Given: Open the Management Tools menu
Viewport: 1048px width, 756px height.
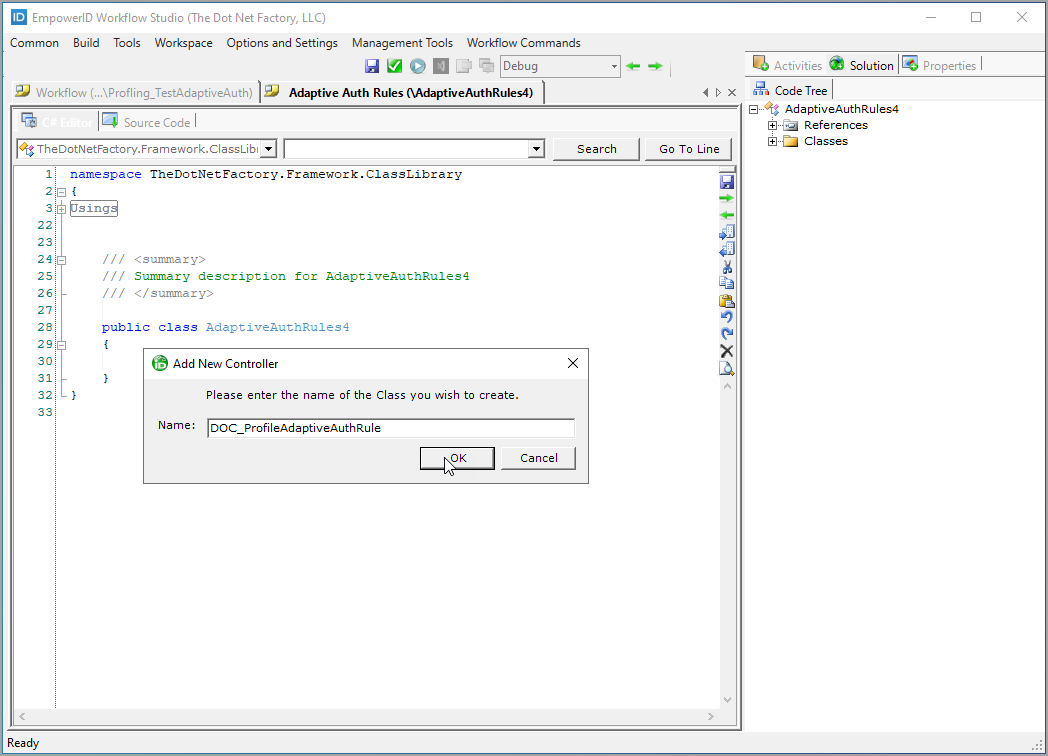Looking at the screenshot, I should click(x=402, y=43).
